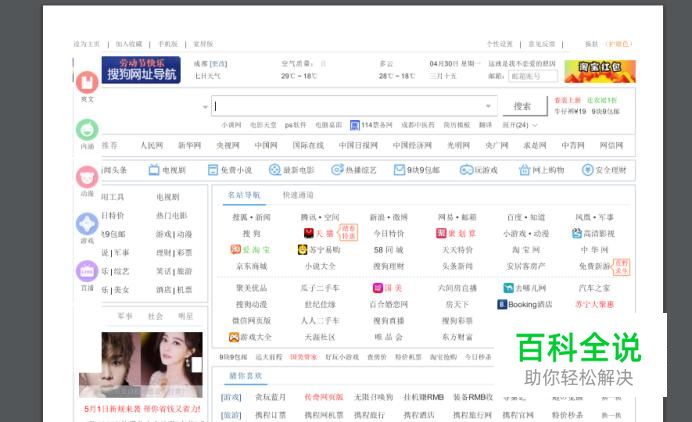This screenshot has width=692, height=422.
Task: Click the 去哪儿网 camel logo icon
Action: coord(508,288)
